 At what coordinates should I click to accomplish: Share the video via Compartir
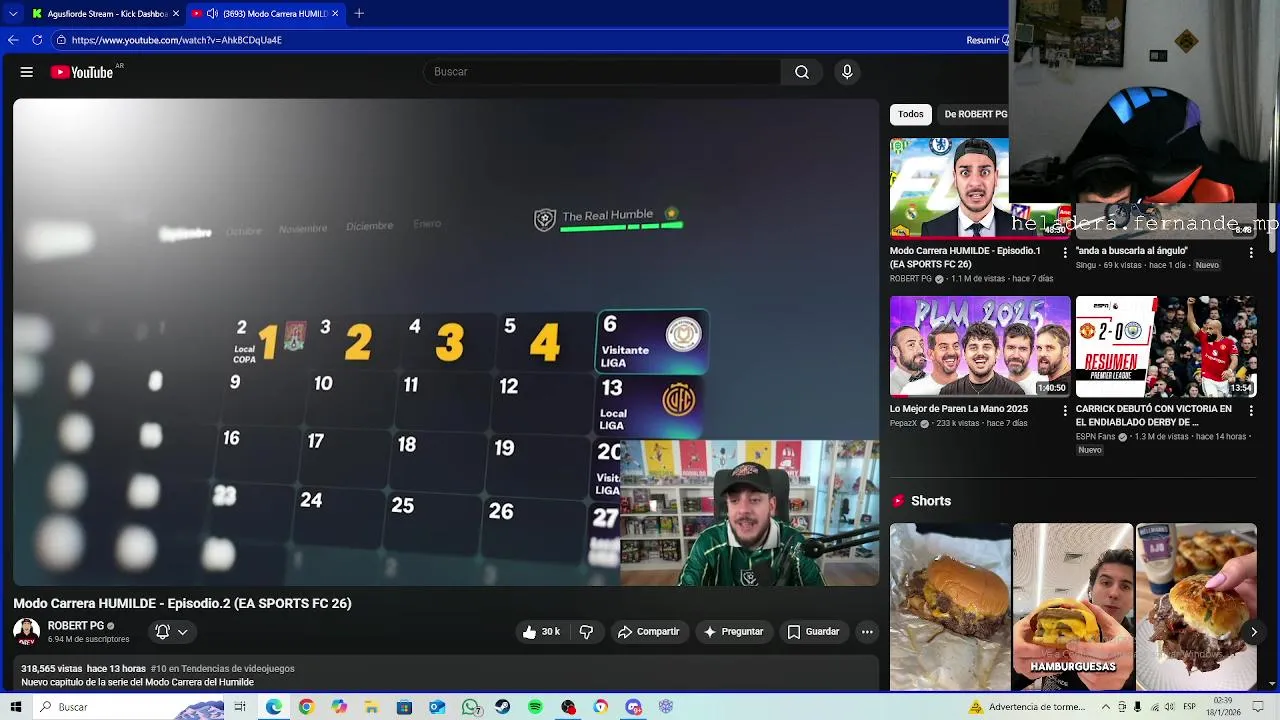648,632
